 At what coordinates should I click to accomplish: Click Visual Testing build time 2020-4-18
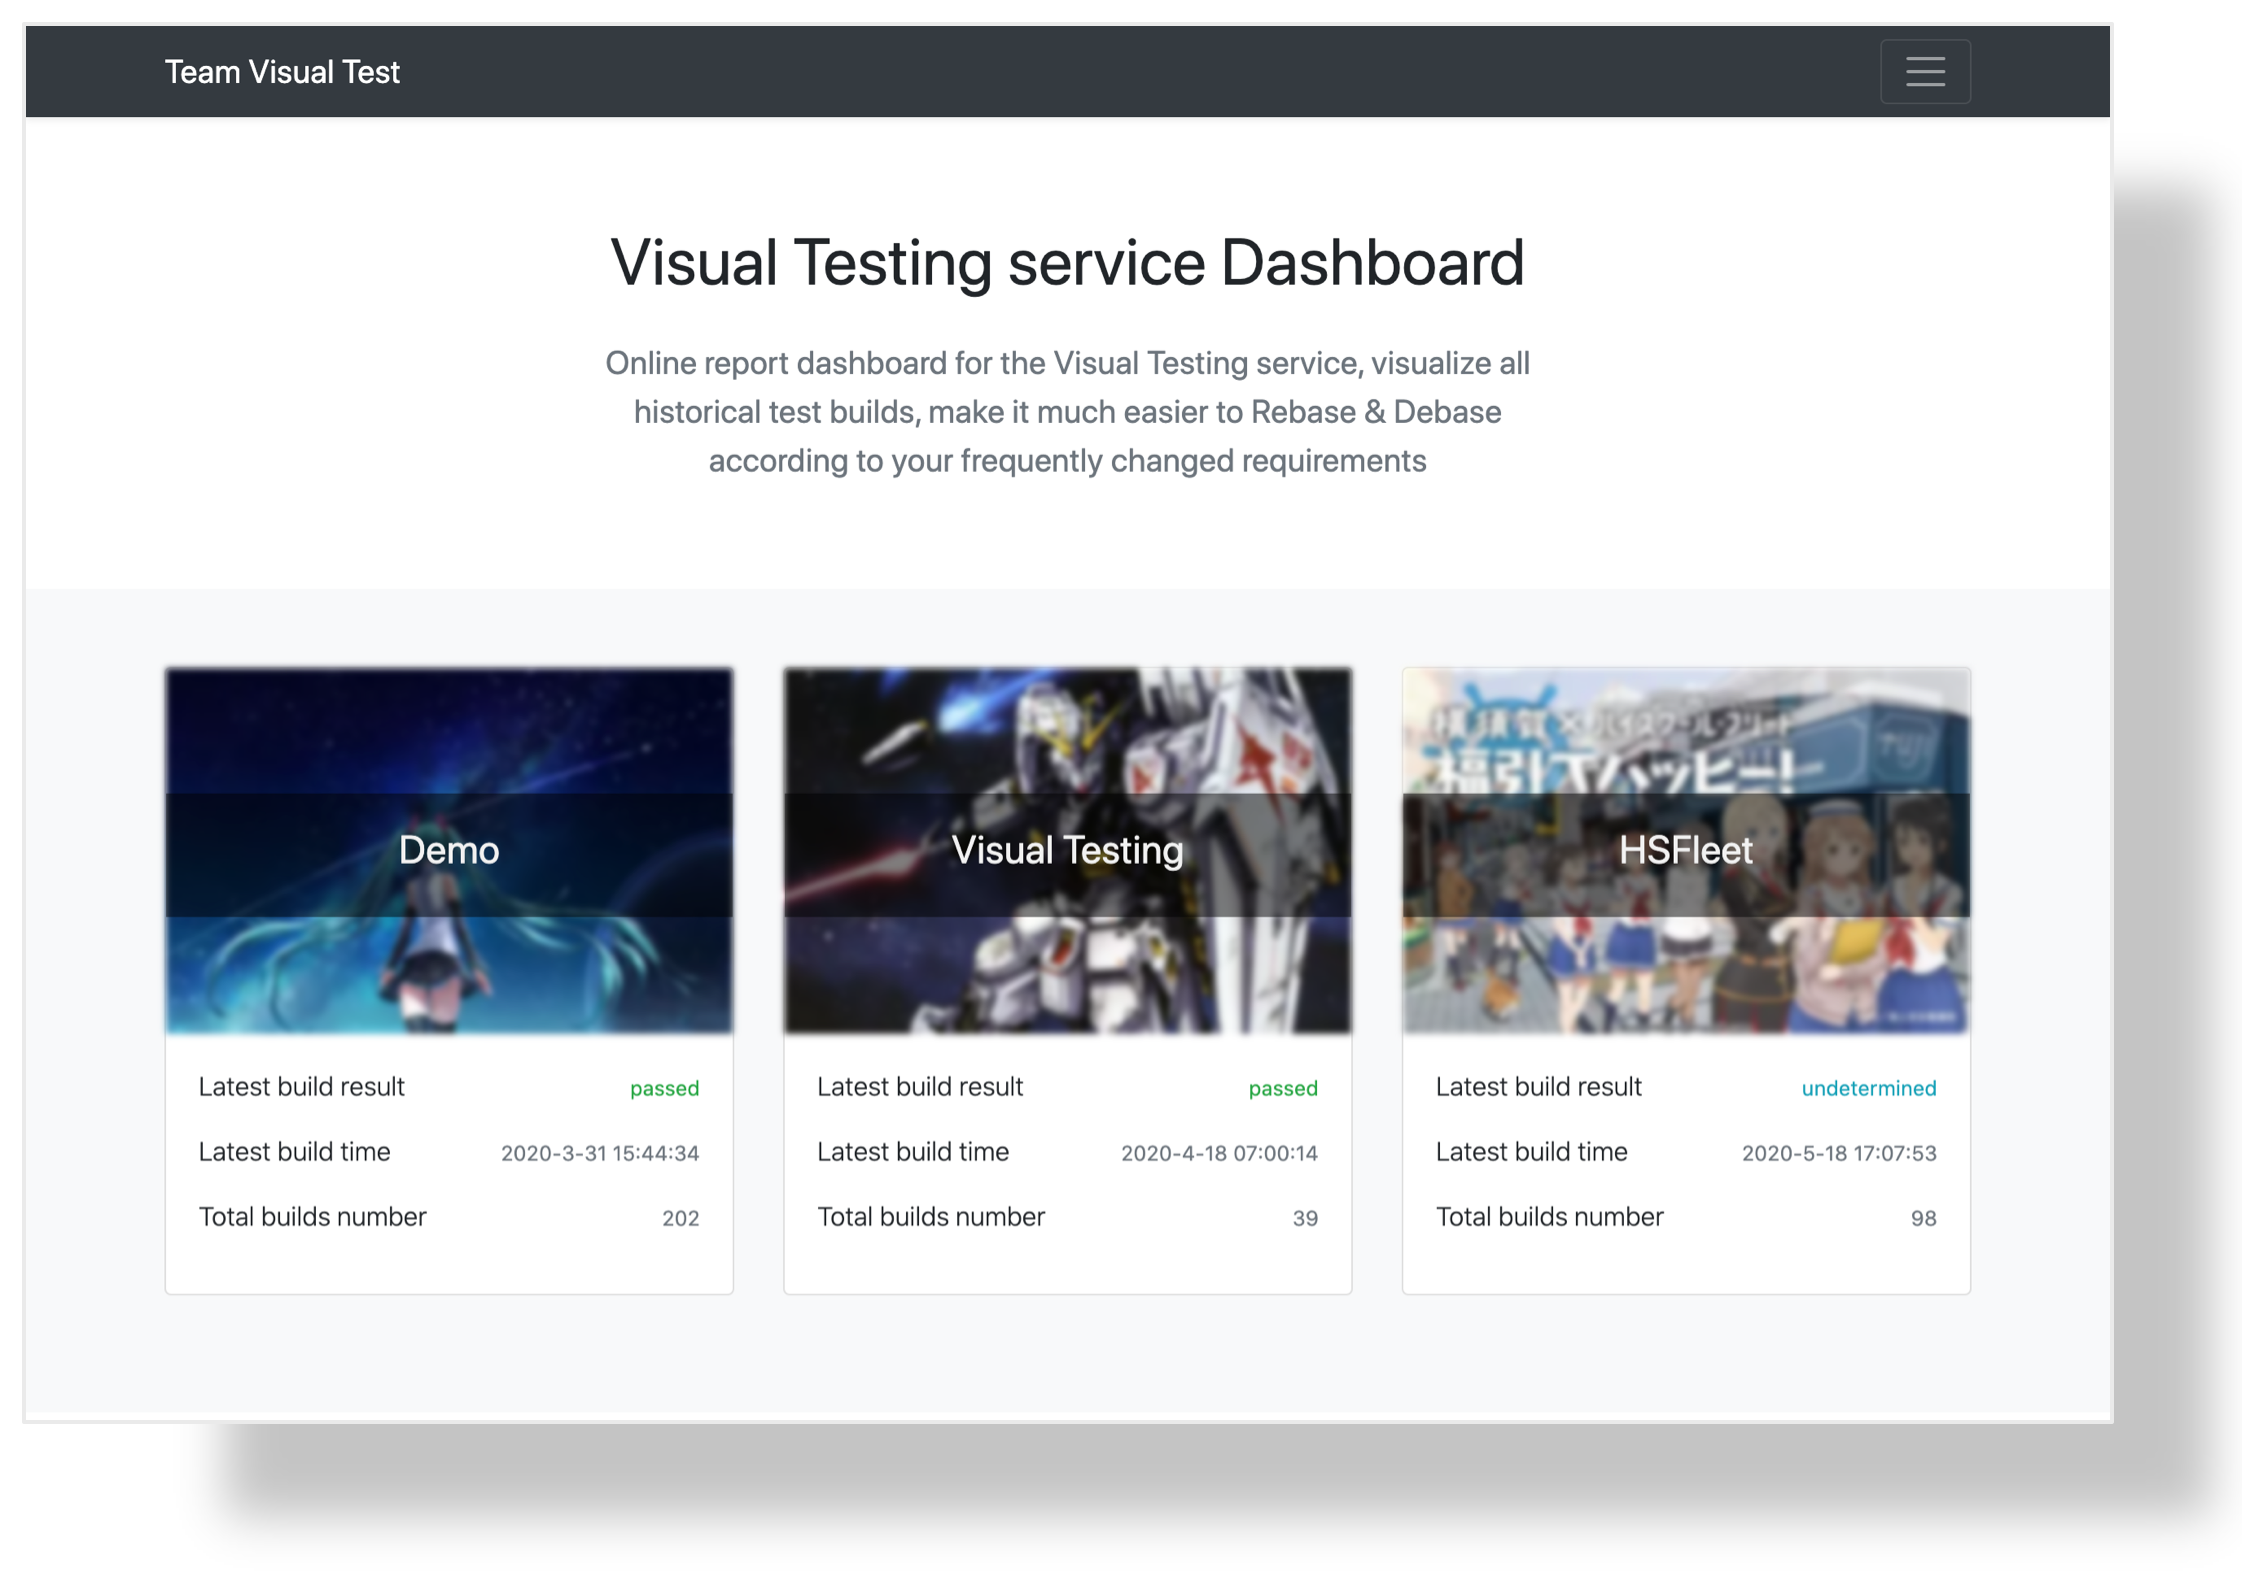[1218, 1153]
